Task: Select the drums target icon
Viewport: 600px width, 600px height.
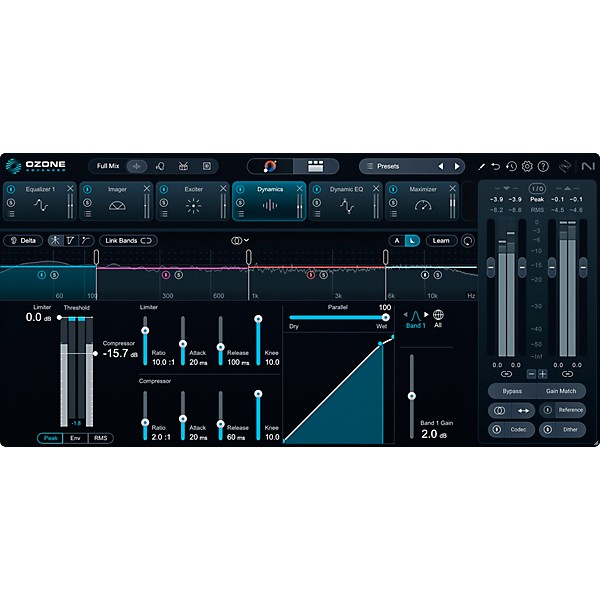Action: point(184,166)
